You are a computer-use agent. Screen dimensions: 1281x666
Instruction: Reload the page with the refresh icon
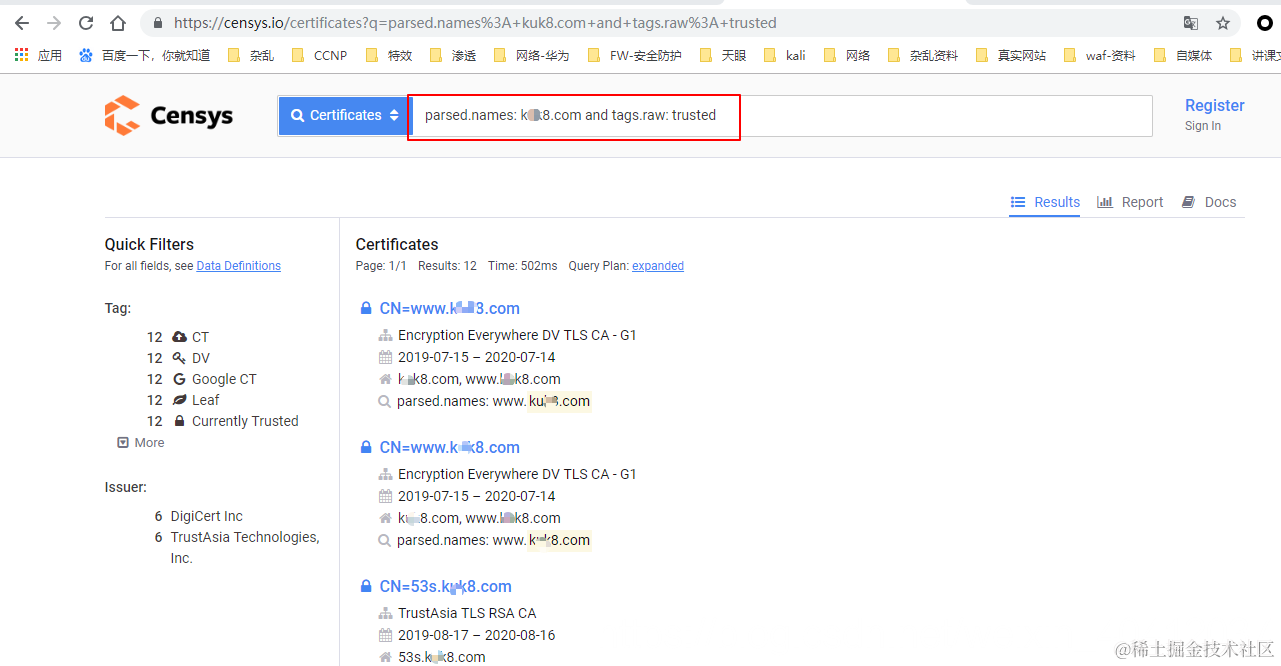[86, 23]
